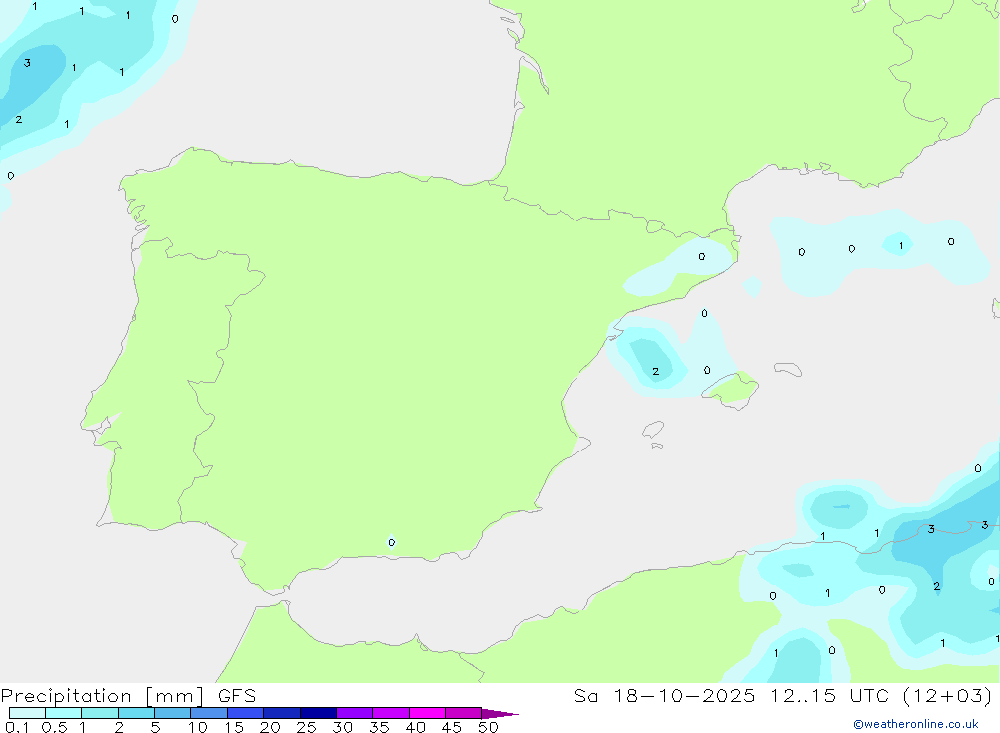The image size is (1000, 733).
Task: Click the '20' legend scale label
Action: 270,727
